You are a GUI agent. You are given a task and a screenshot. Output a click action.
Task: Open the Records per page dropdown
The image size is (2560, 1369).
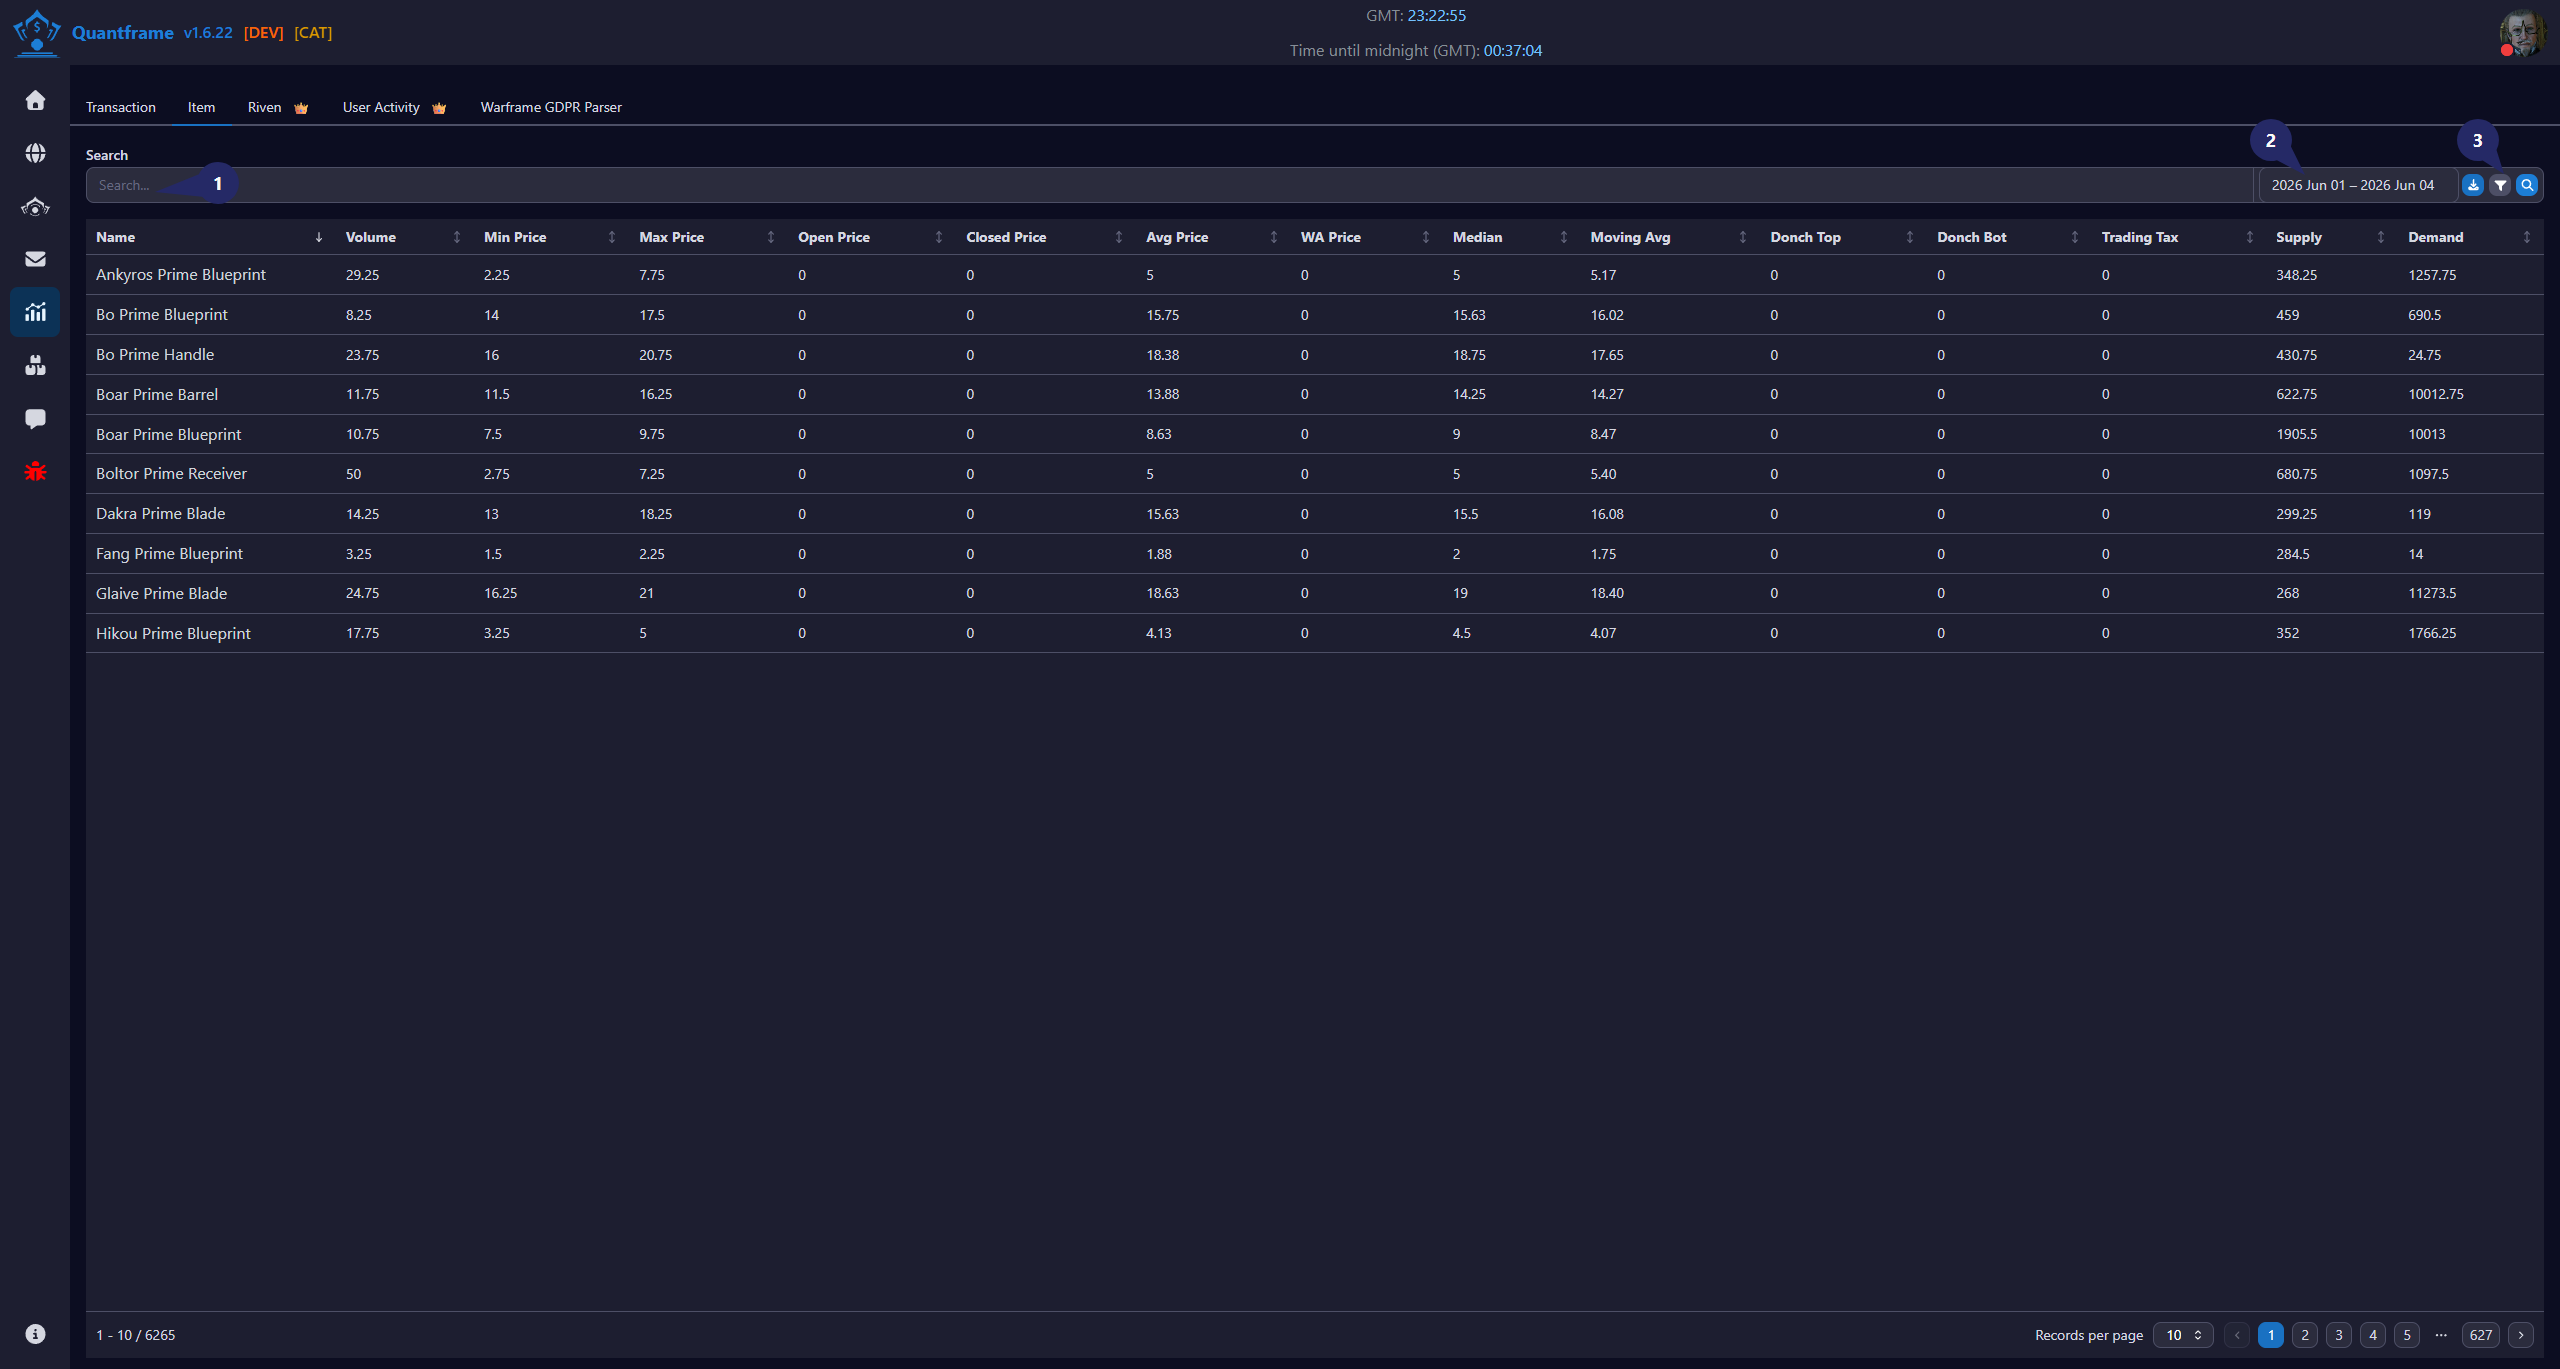tap(2183, 1335)
